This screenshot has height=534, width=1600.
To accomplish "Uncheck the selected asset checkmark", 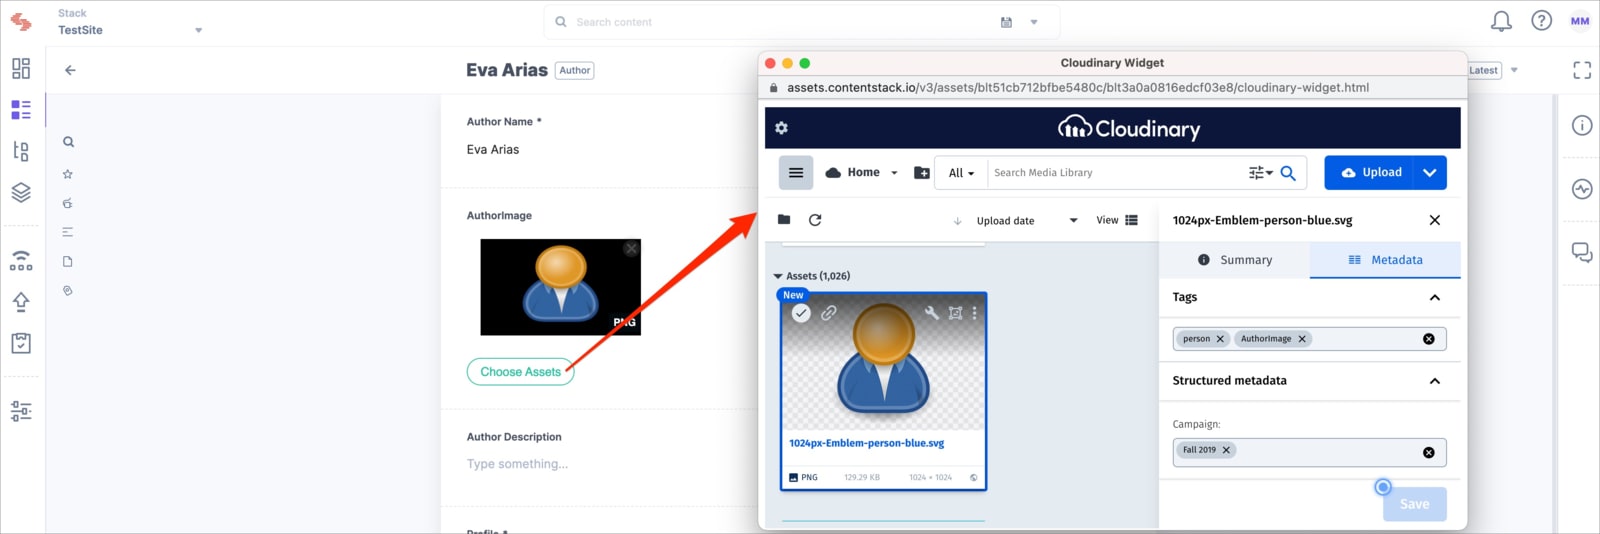I will [x=801, y=313].
